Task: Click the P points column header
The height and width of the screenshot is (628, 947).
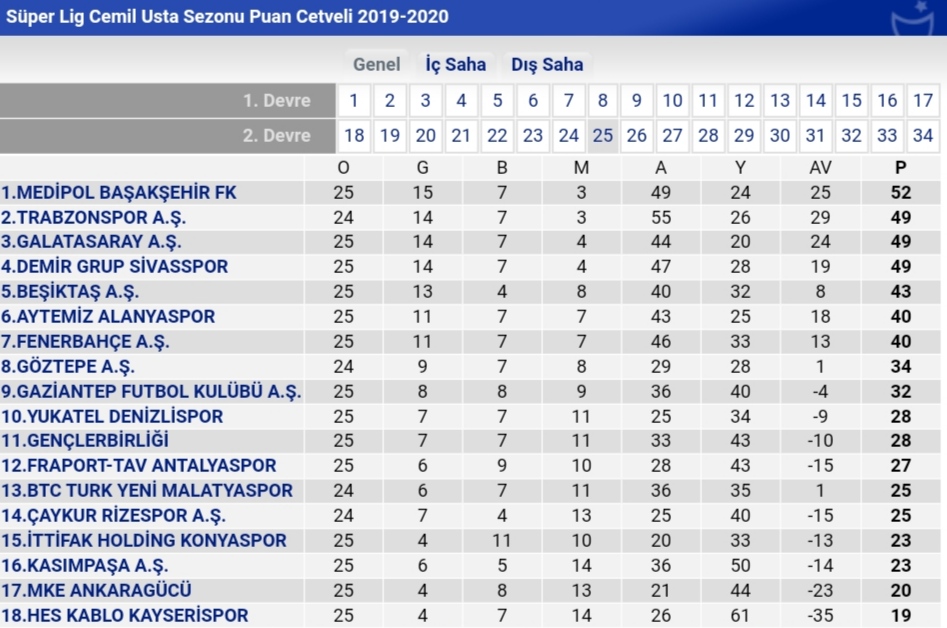Action: coord(901,168)
